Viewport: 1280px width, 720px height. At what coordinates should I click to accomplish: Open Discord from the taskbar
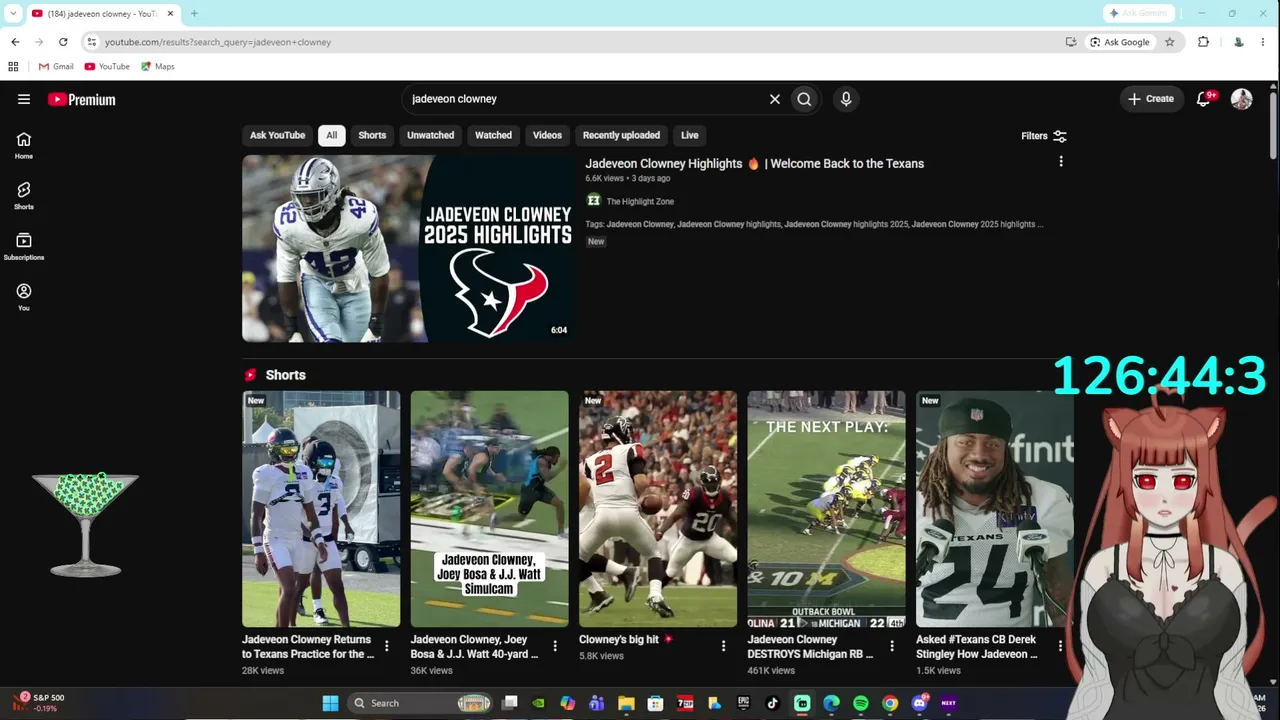pyautogui.click(x=920, y=703)
